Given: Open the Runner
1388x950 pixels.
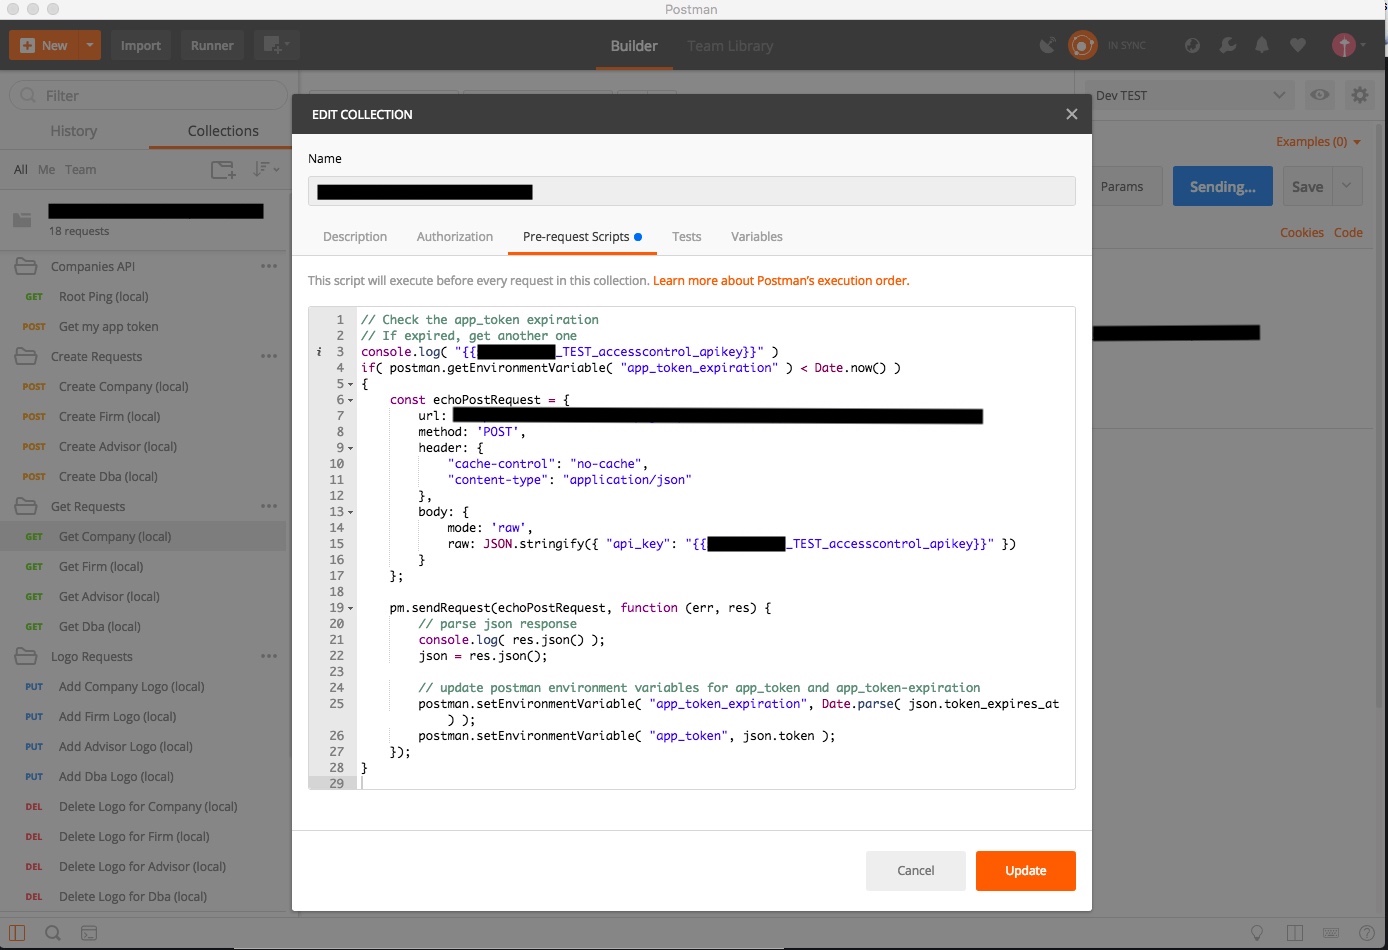Looking at the screenshot, I should pyautogui.click(x=212, y=45).
